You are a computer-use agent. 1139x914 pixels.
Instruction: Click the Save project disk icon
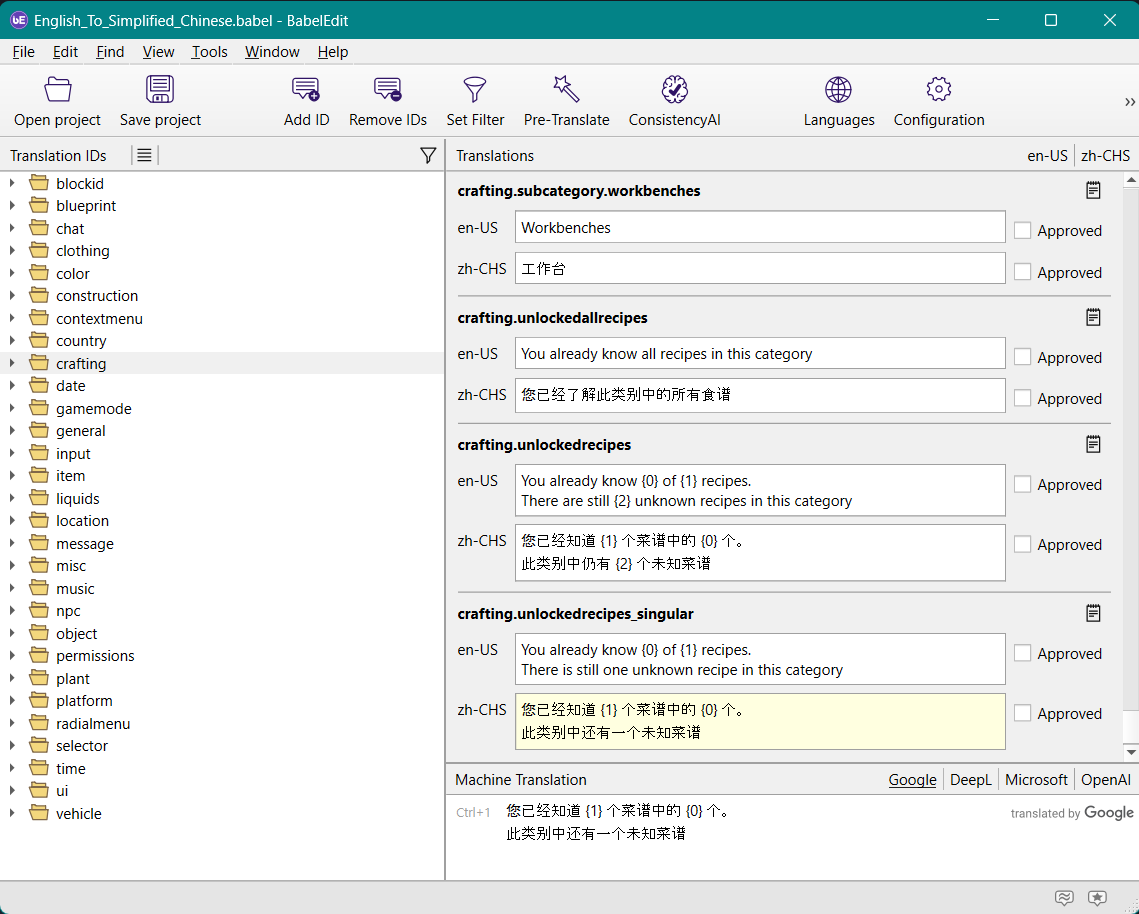point(160,90)
